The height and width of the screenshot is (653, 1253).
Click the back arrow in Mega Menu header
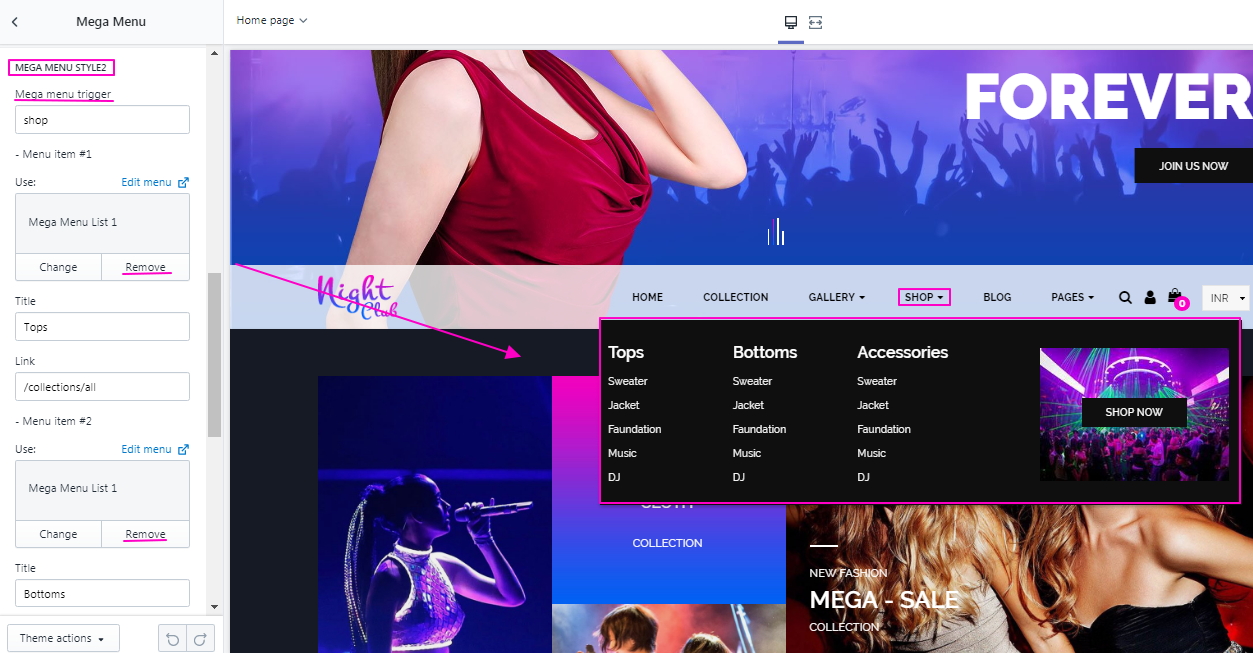click(15, 21)
